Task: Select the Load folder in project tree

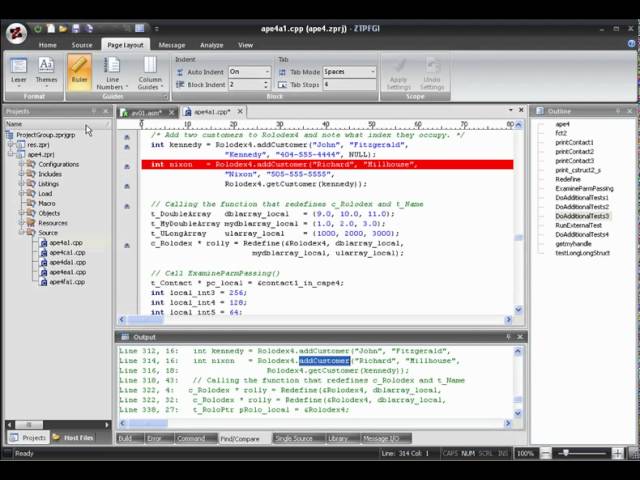Action: coord(45,193)
